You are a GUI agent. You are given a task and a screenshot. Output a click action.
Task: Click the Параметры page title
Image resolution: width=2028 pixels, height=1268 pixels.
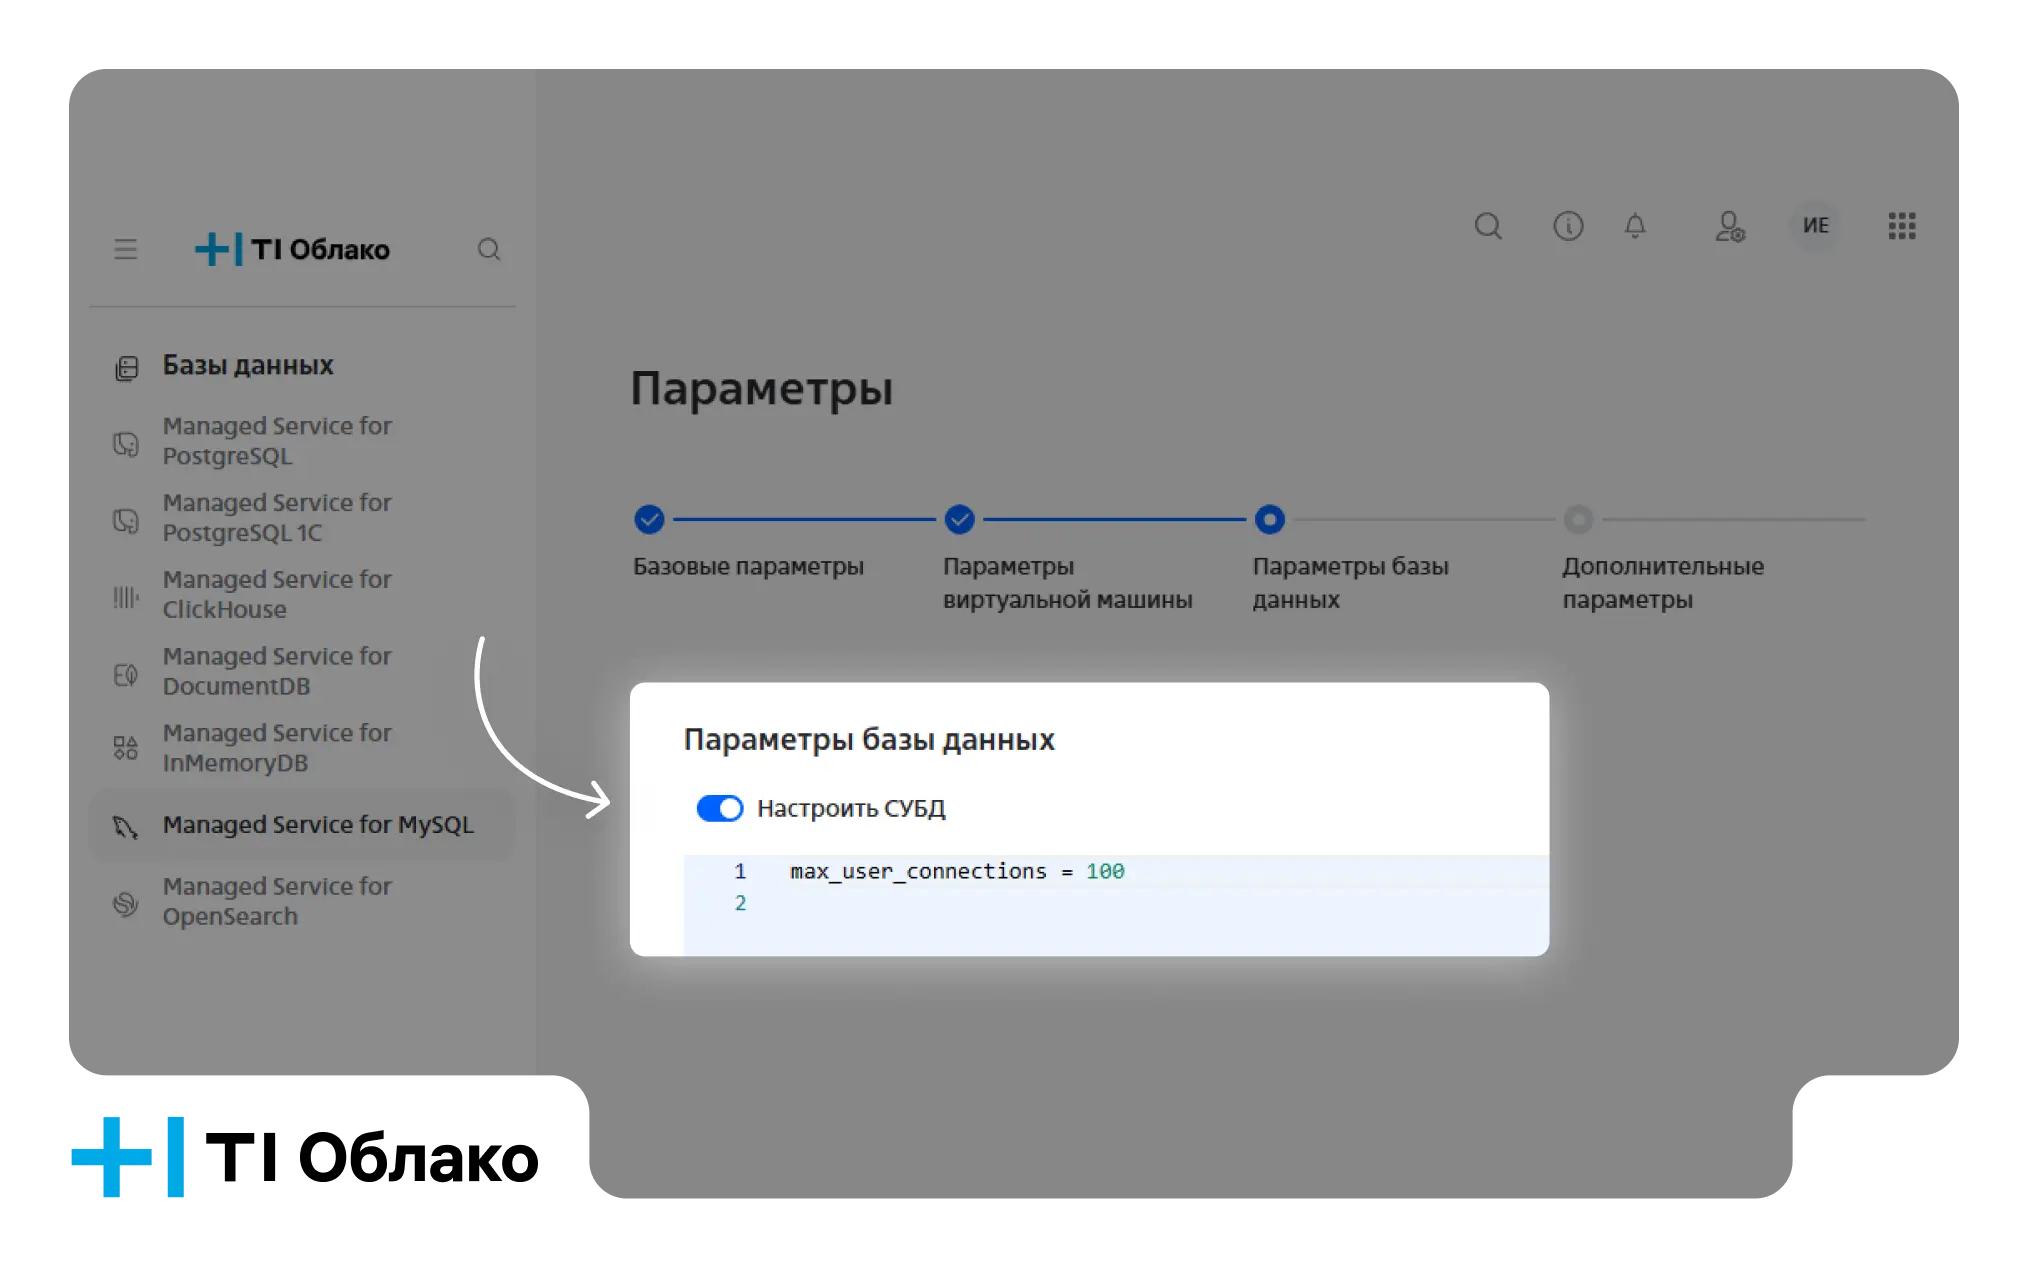point(762,390)
